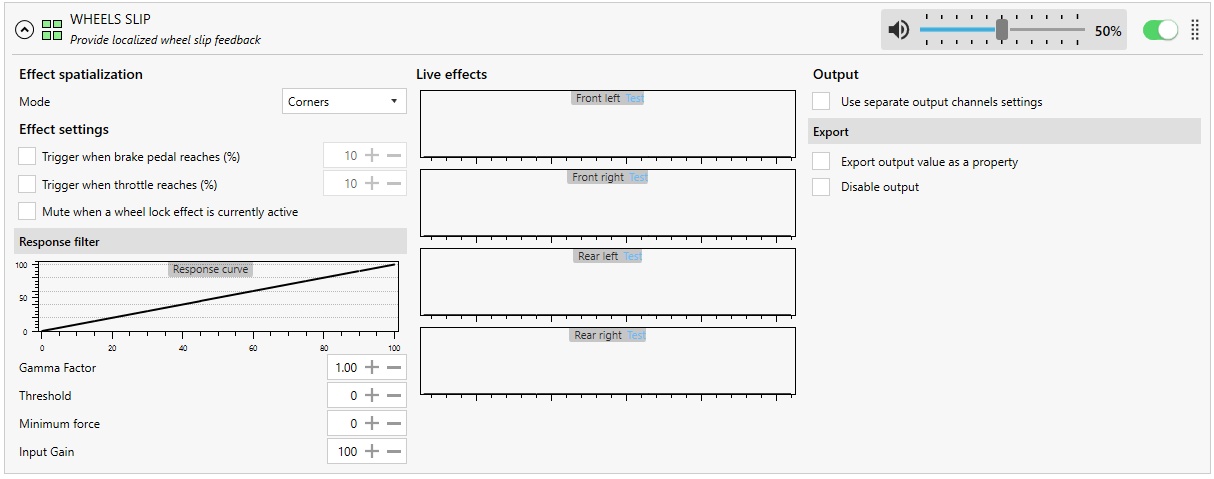Click the effect drag handle dots icon

(1195, 30)
